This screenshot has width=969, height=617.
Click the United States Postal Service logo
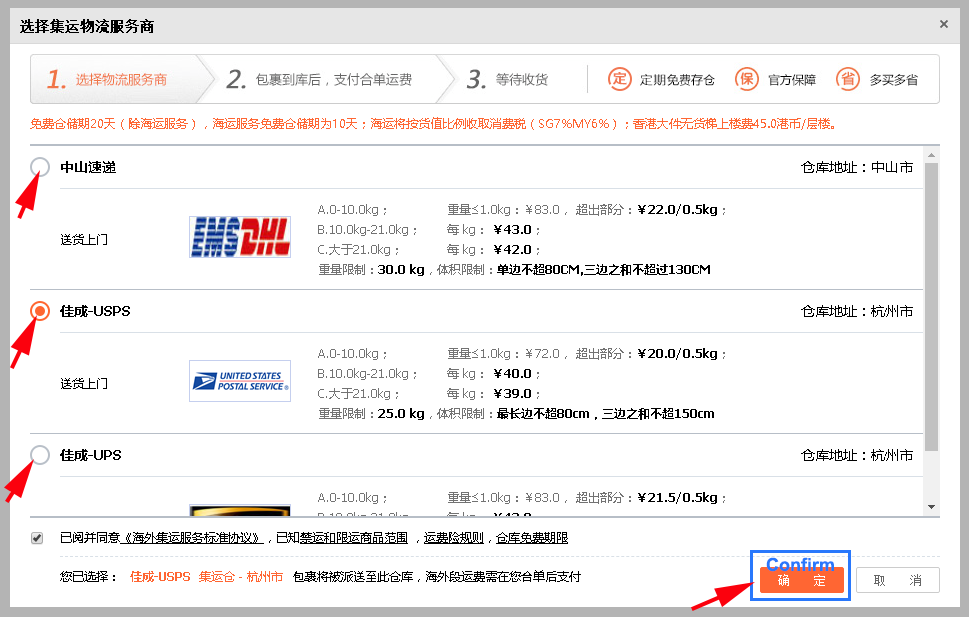(x=240, y=381)
